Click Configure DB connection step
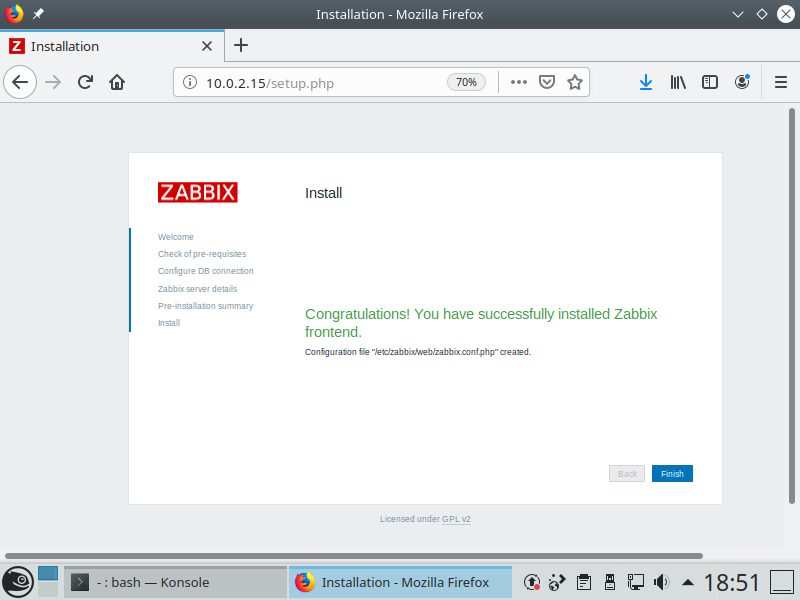Image resolution: width=800 pixels, height=600 pixels. pyautogui.click(x=206, y=271)
